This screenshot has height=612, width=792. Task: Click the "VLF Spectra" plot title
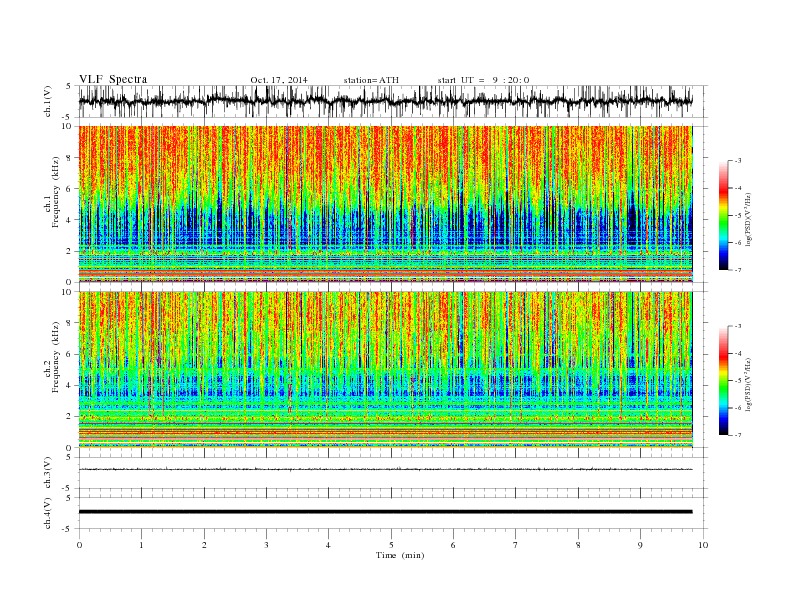113,79
